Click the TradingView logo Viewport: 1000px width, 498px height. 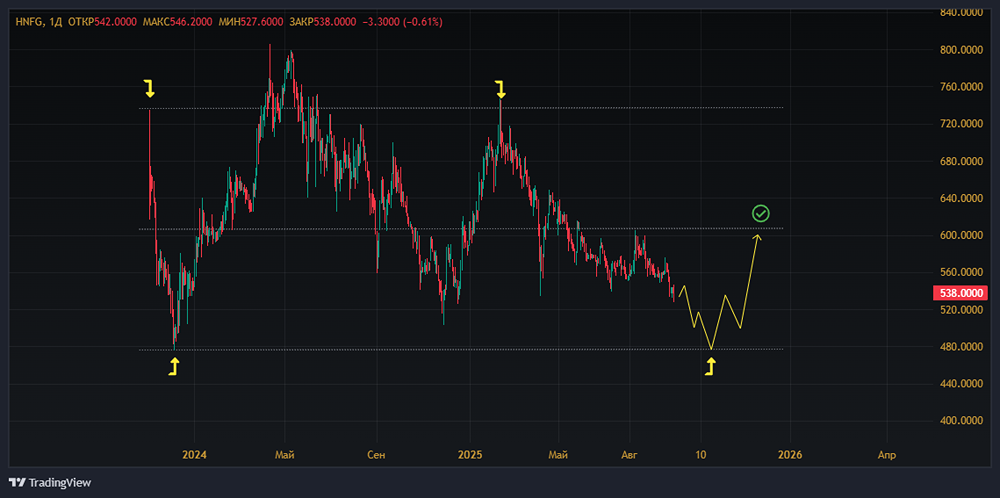click(x=50, y=483)
